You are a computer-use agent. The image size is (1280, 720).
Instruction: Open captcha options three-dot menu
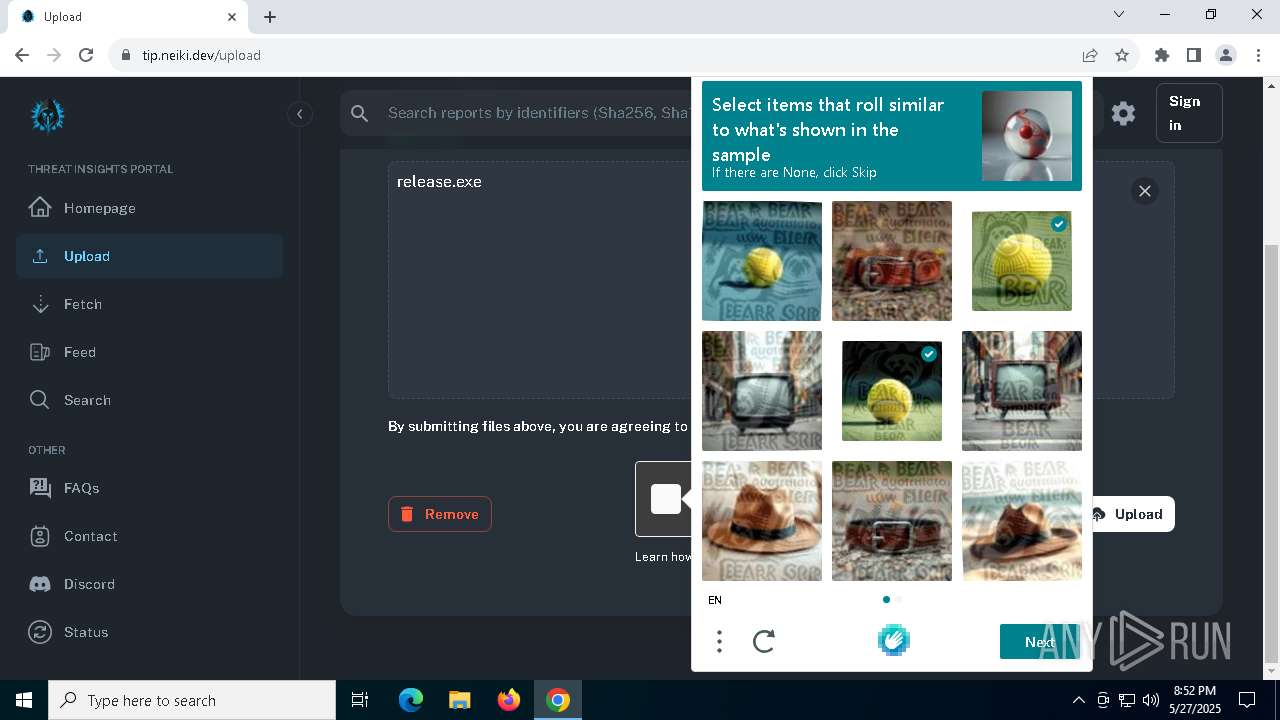(x=719, y=641)
